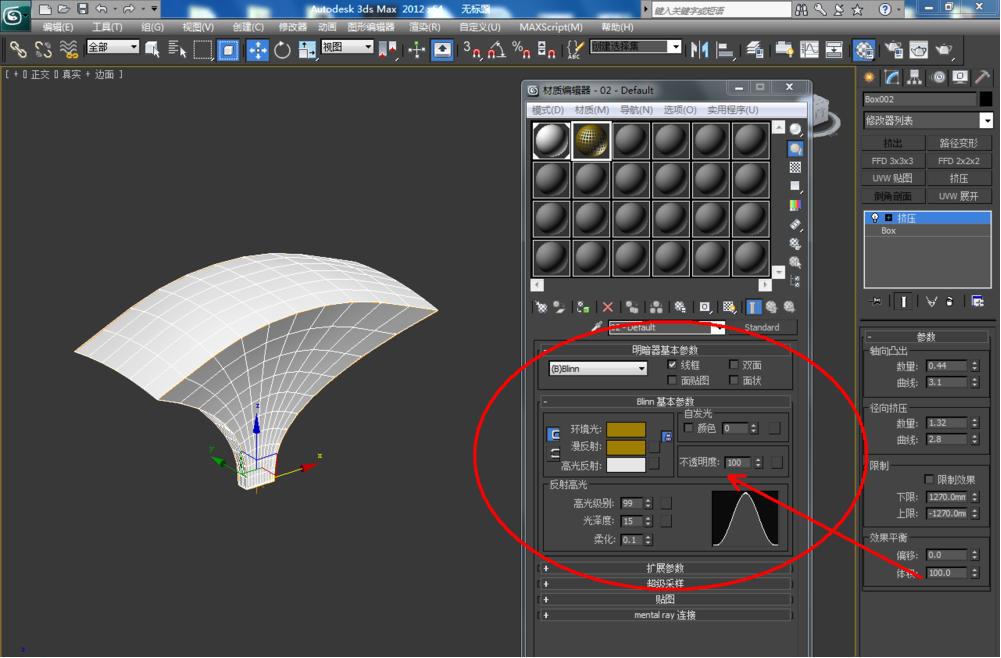The height and width of the screenshot is (658, 1001).
Task: Click Assign Material to Selection icon
Action: (x=580, y=307)
